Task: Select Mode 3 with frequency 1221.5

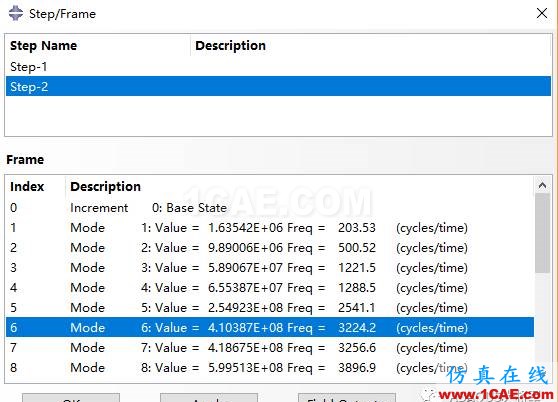Action: click(270, 268)
